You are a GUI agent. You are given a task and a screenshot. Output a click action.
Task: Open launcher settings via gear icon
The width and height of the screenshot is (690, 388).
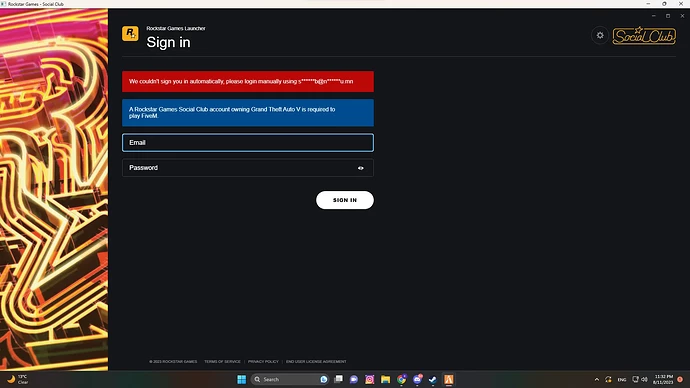click(x=600, y=35)
